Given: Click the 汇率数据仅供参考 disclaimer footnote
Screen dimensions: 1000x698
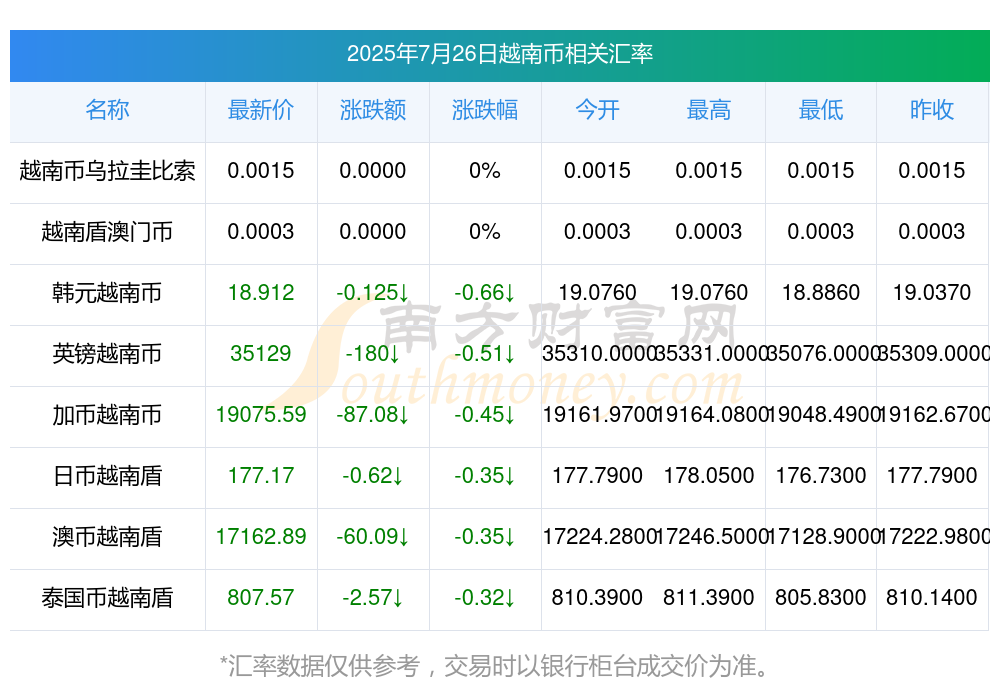Looking at the screenshot, I should point(494,667).
